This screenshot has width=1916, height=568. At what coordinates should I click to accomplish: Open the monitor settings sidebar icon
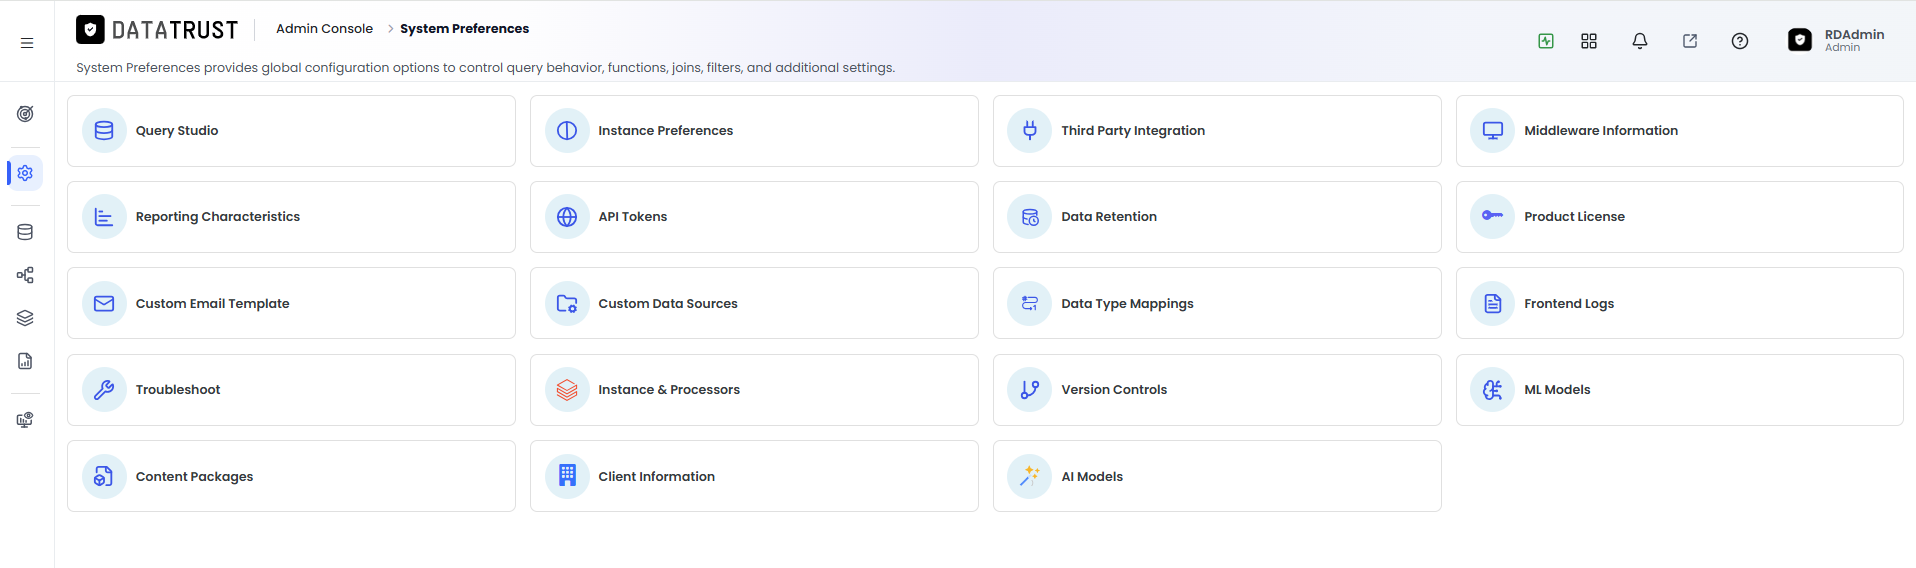tap(25, 420)
